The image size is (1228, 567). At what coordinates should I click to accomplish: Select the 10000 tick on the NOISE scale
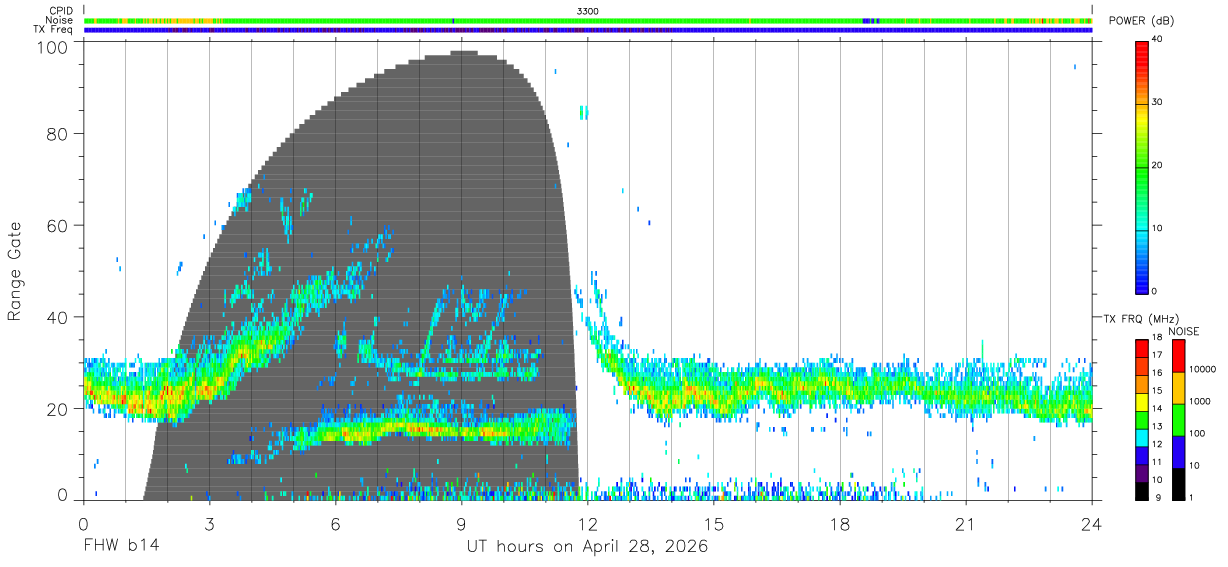pos(1201,369)
